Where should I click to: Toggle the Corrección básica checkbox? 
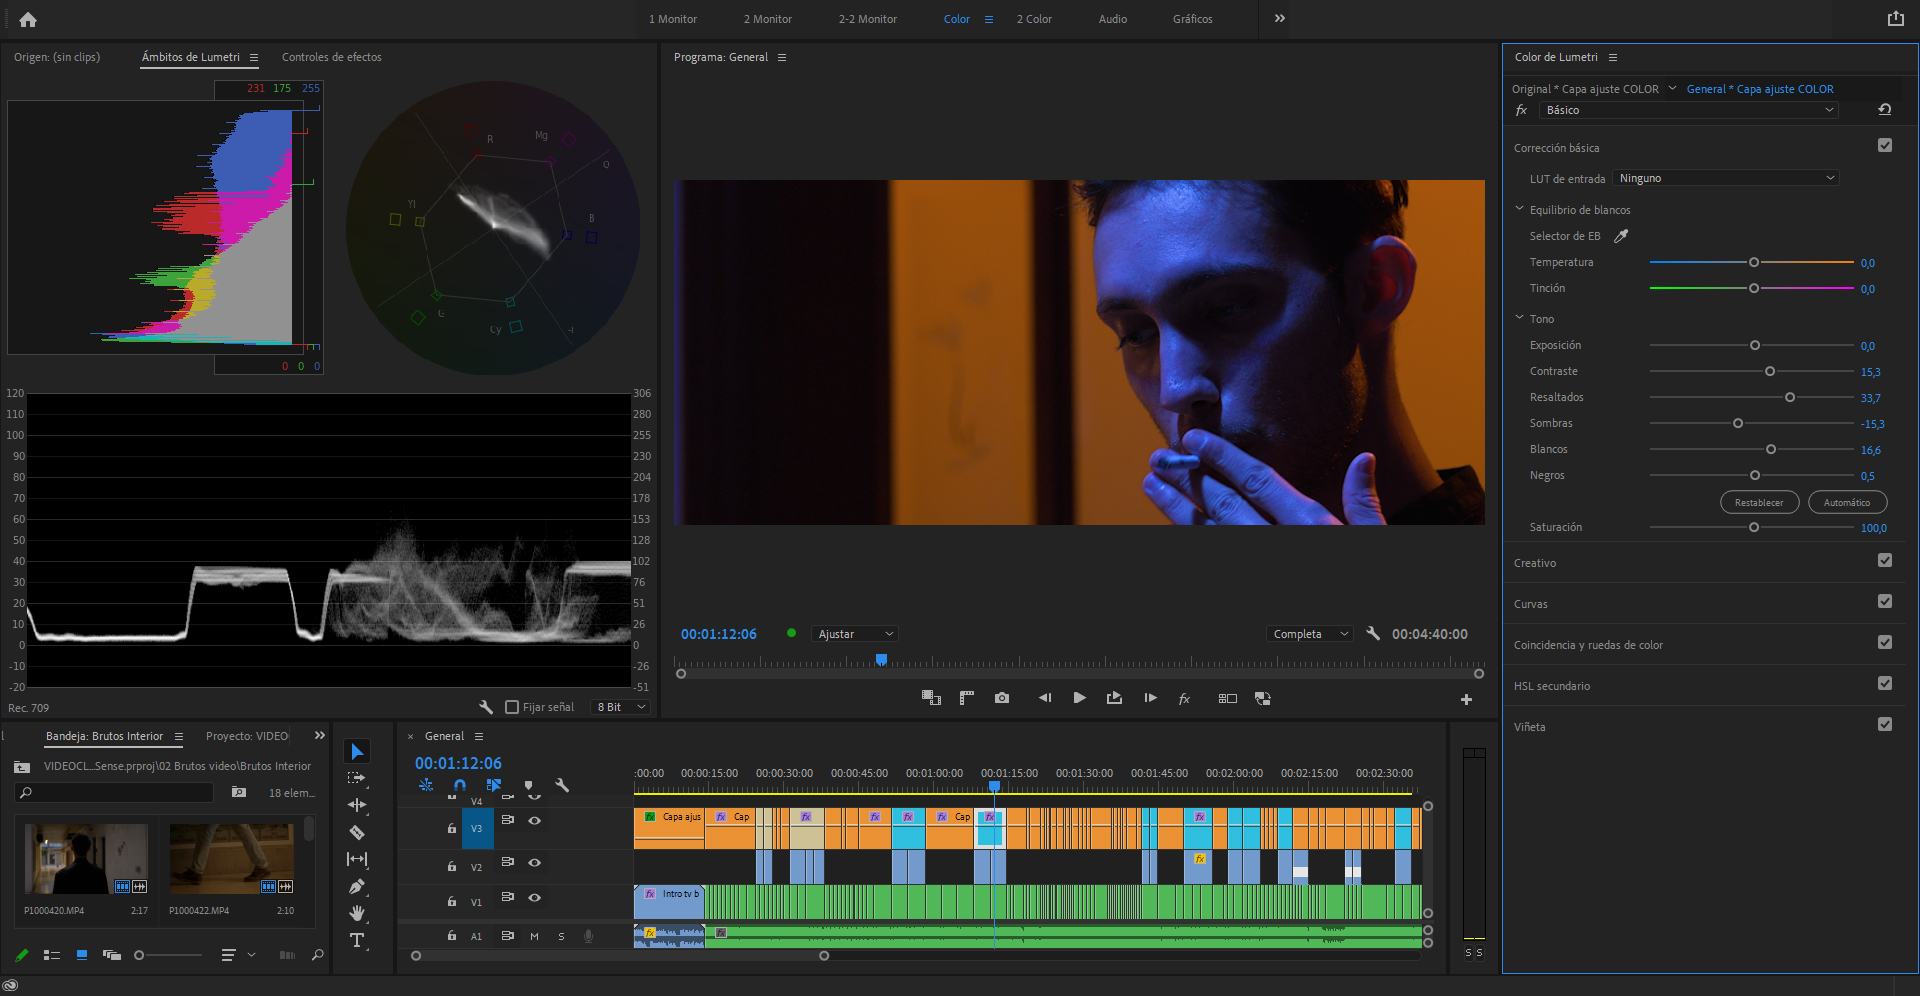click(1885, 146)
